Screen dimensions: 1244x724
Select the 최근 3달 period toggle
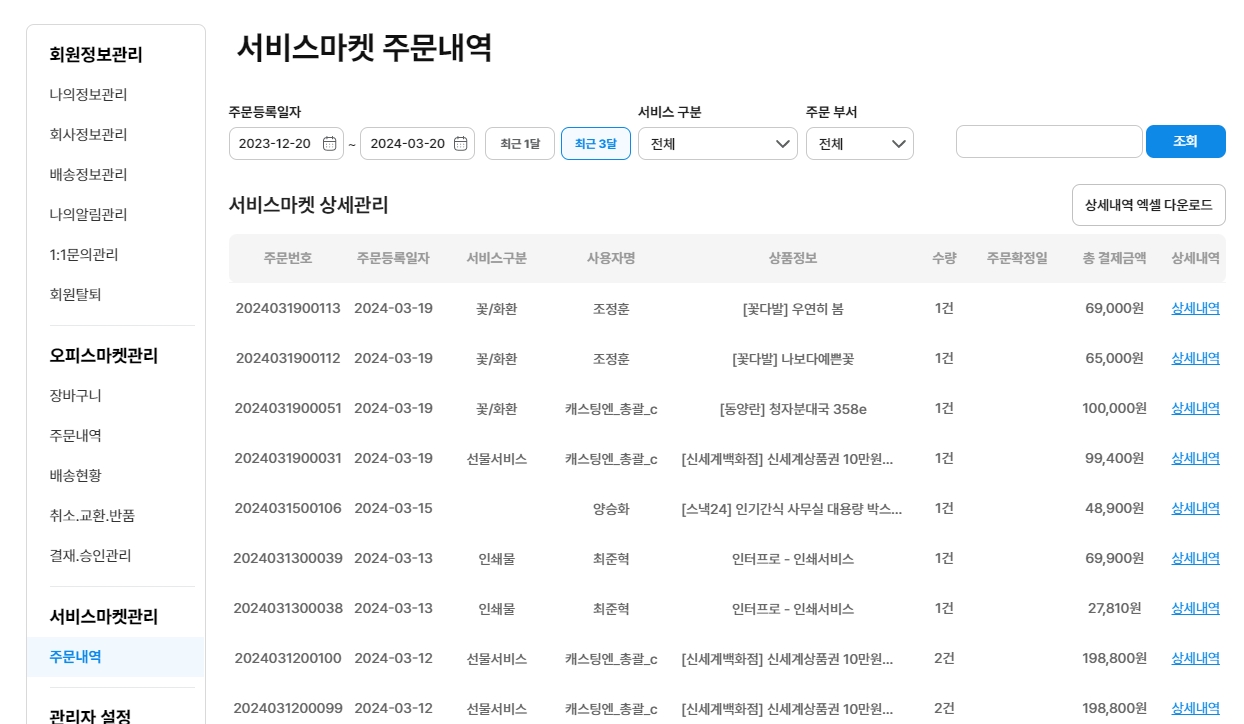(x=595, y=144)
